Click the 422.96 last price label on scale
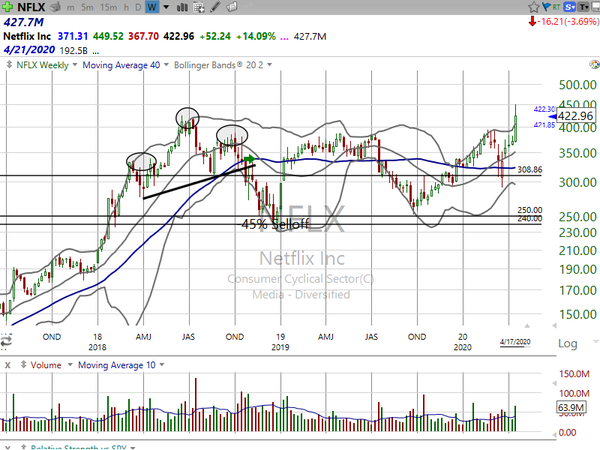The height and width of the screenshot is (450, 600). [576, 116]
